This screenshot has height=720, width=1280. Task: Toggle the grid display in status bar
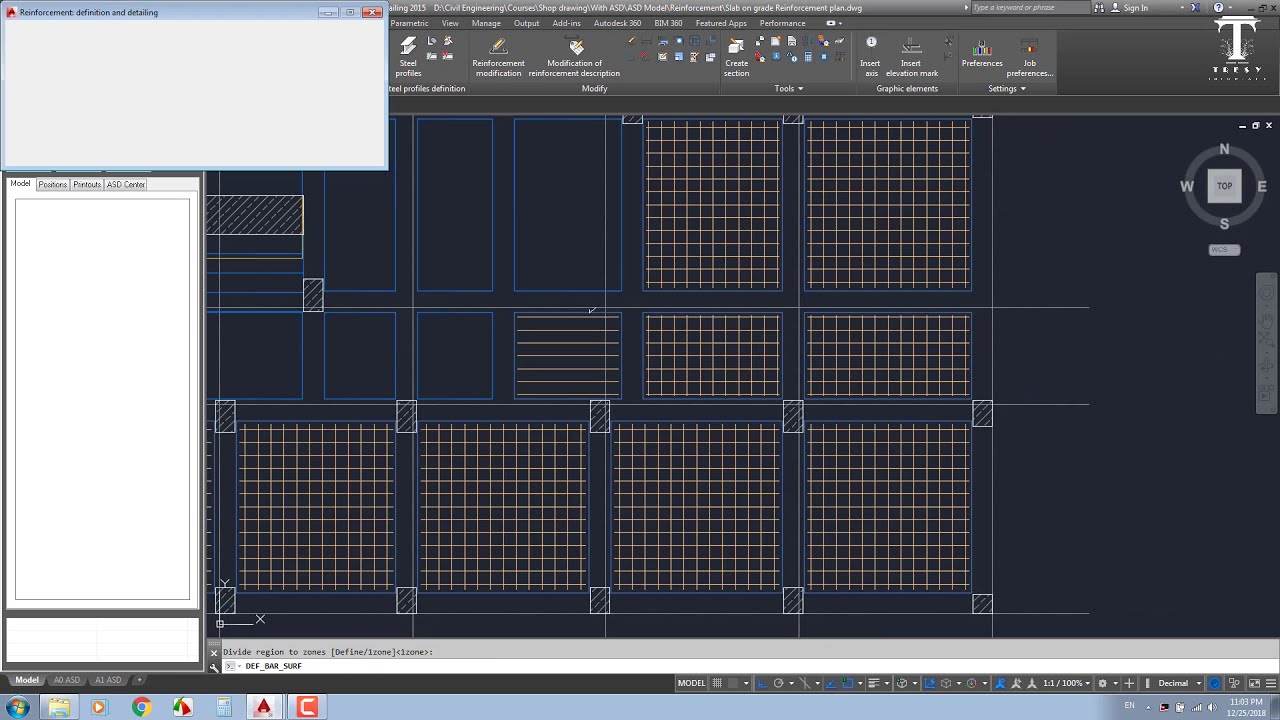[x=717, y=683]
